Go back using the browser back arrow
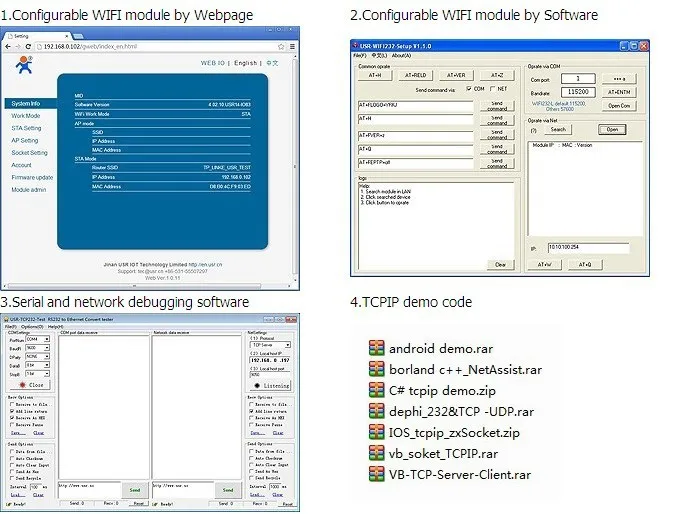 pyautogui.click(x=8, y=46)
